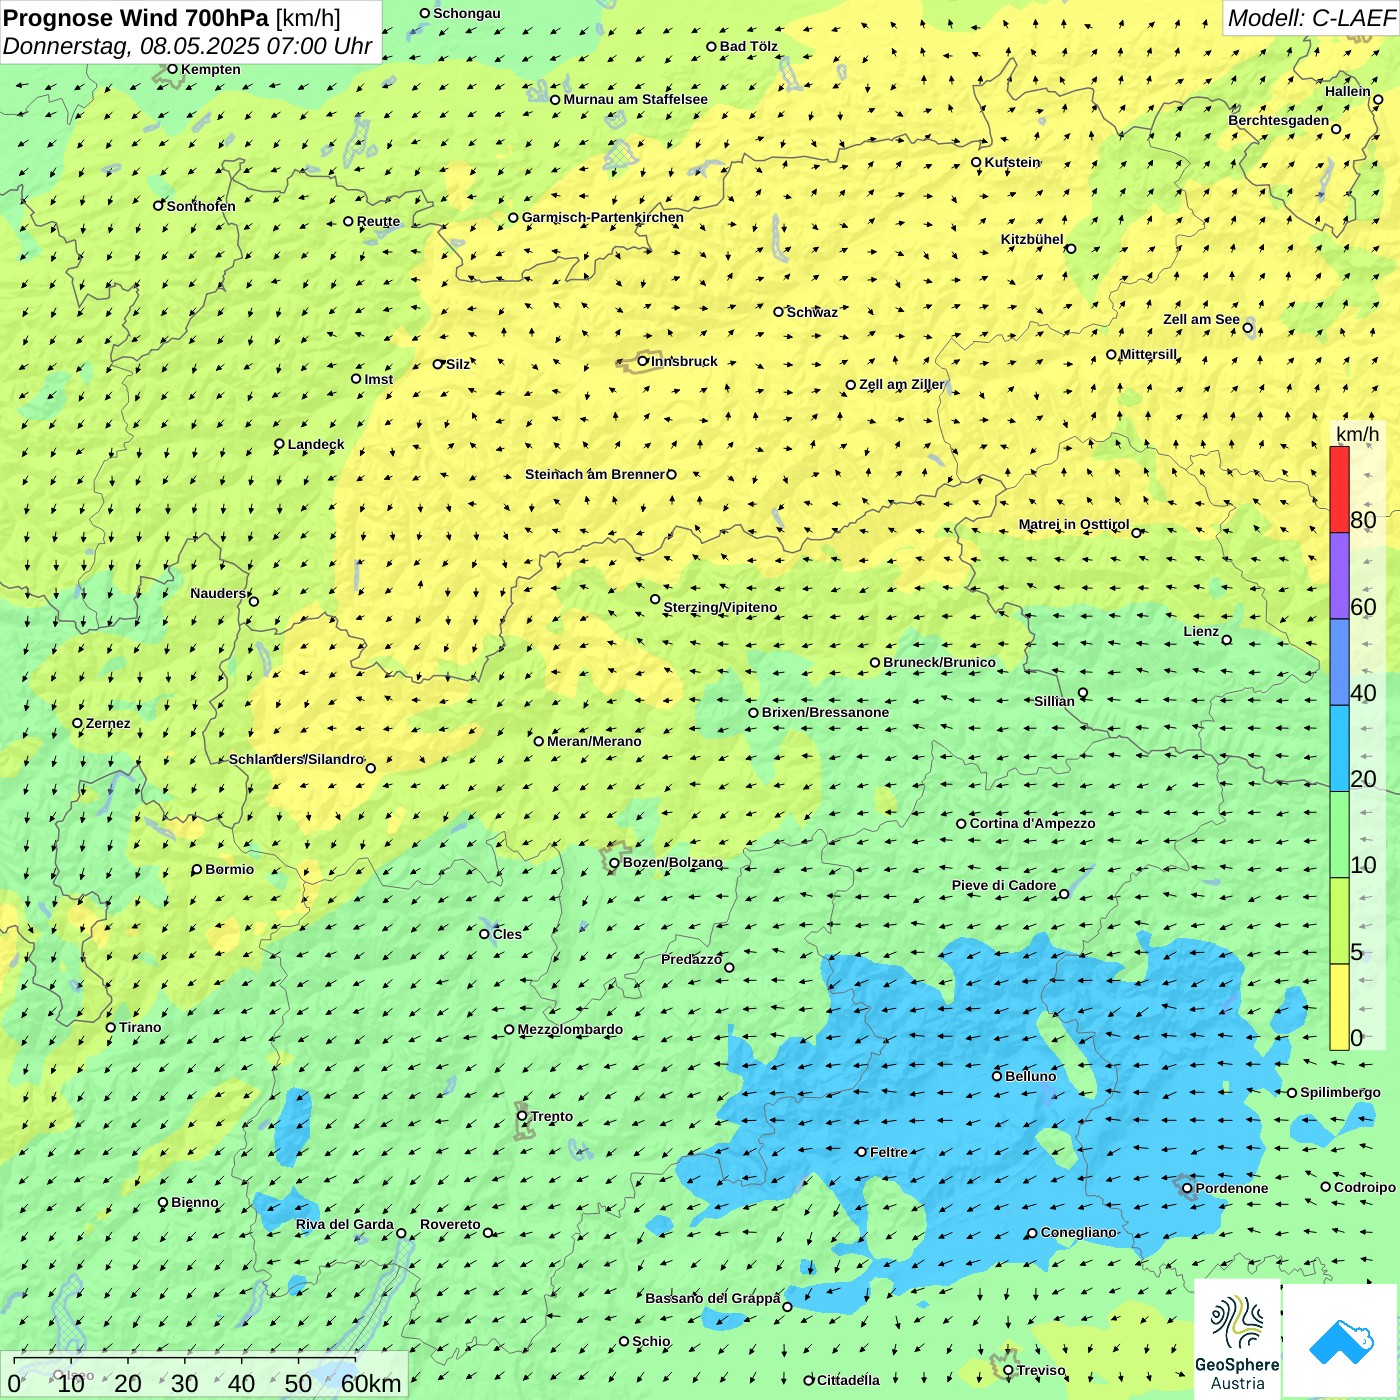1400x1400 pixels.
Task: Click the Meran/Merano label
Action: pyautogui.click(x=594, y=741)
